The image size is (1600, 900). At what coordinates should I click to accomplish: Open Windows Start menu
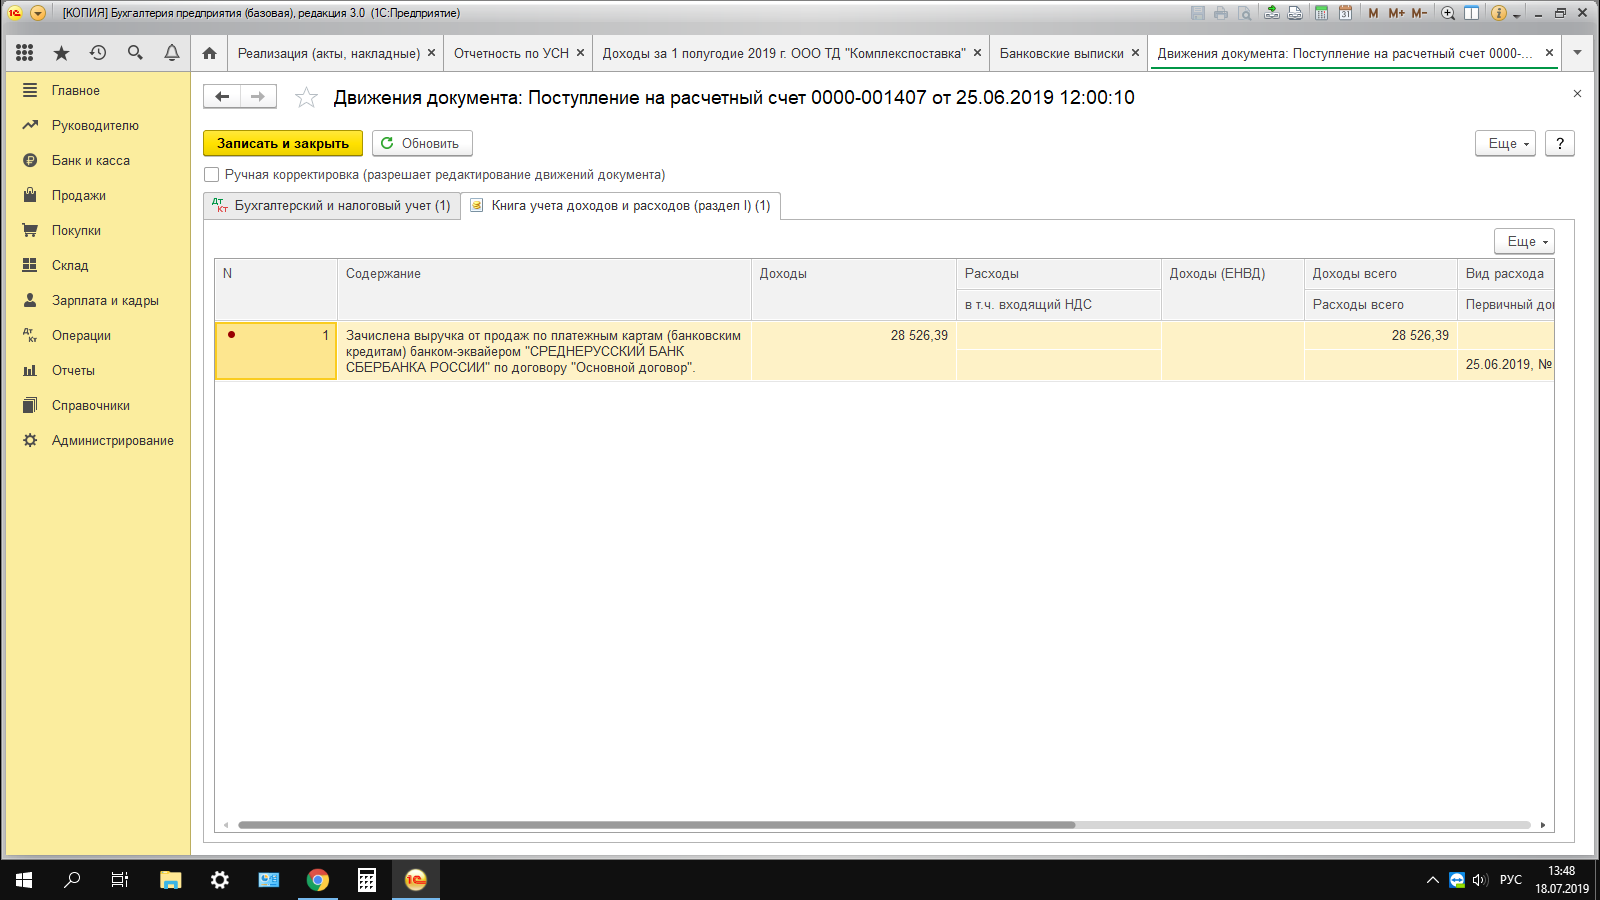[x=24, y=880]
